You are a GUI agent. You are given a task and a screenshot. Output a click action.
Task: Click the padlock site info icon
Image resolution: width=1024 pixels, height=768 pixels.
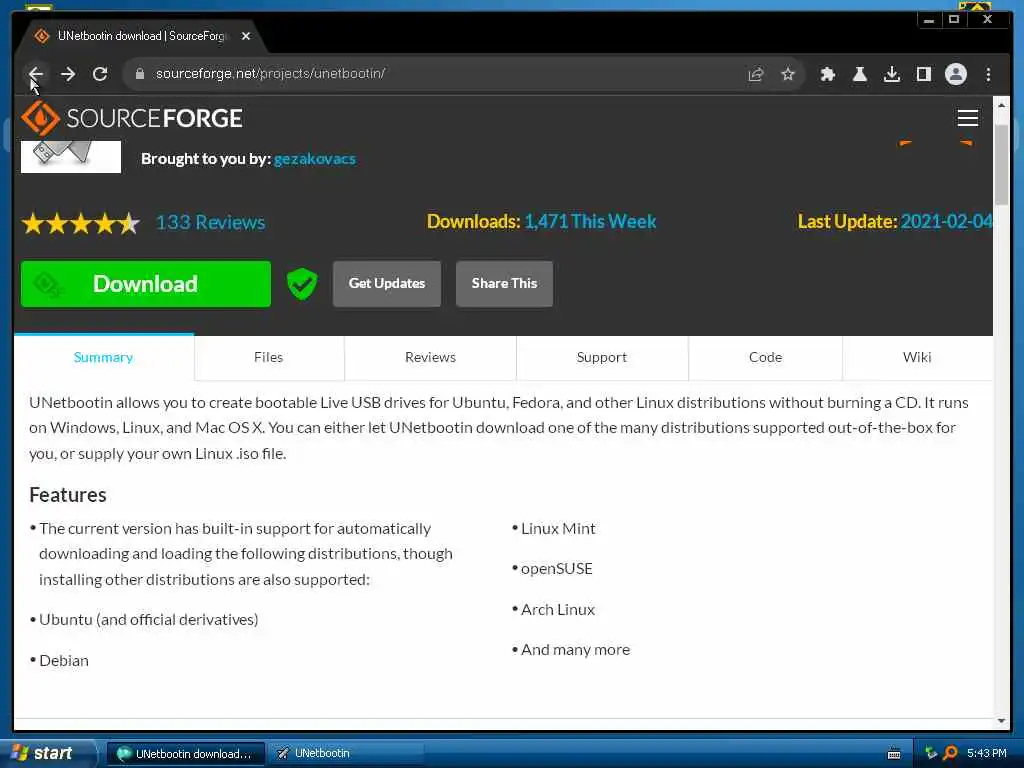[x=139, y=74]
